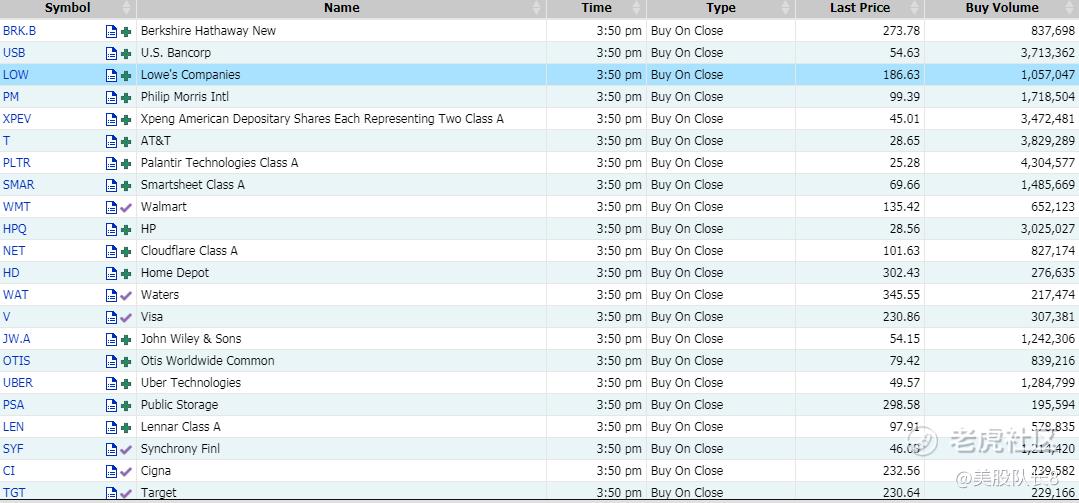Click the purple checkmark in the WAT row

126,295
